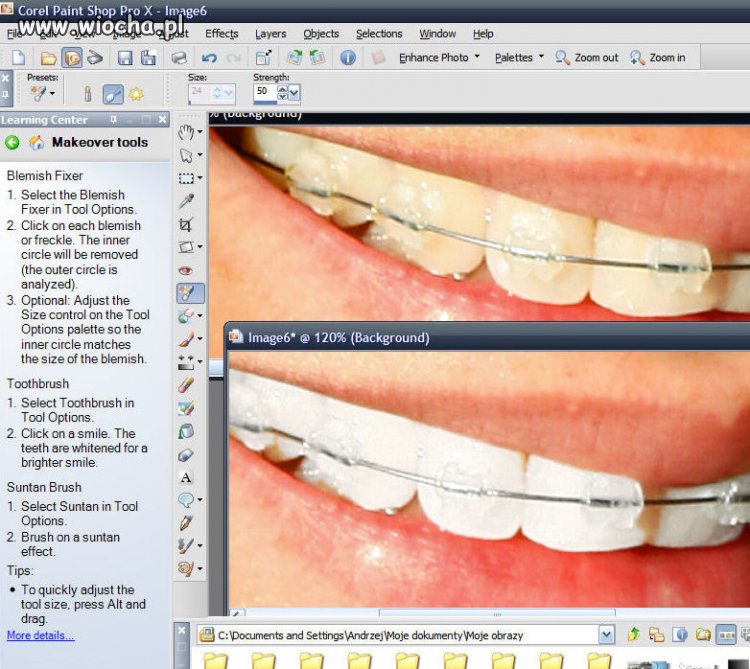This screenshot has width=750, height=669.
Task: Close the Learning Center panel
Action: pos(163,119)
